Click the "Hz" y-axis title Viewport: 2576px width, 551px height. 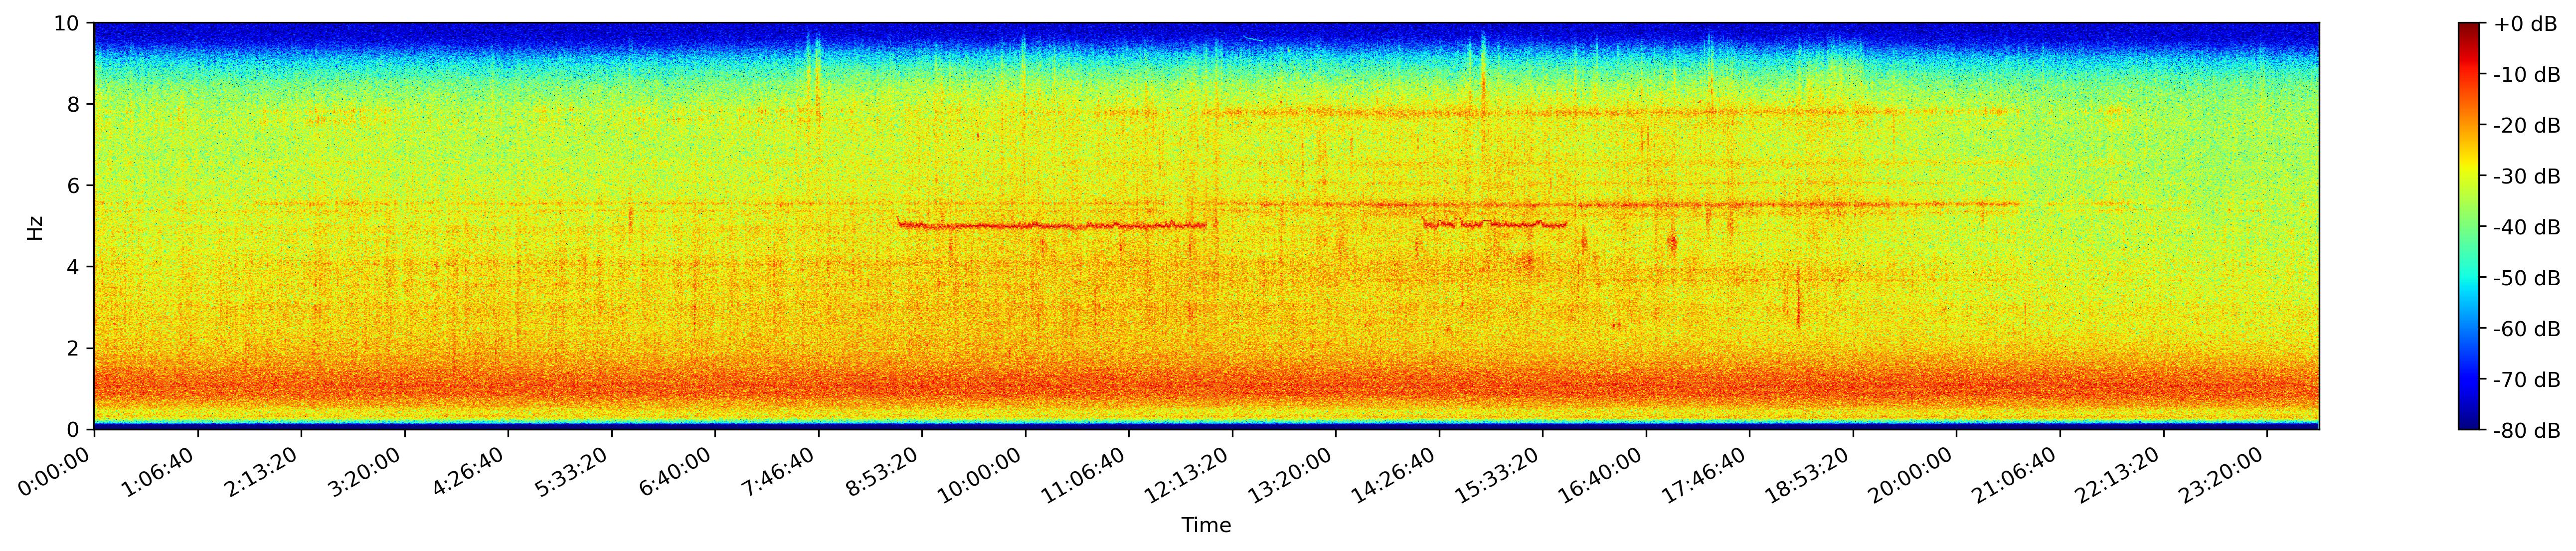pyautogui.click(x=35, y=227)
